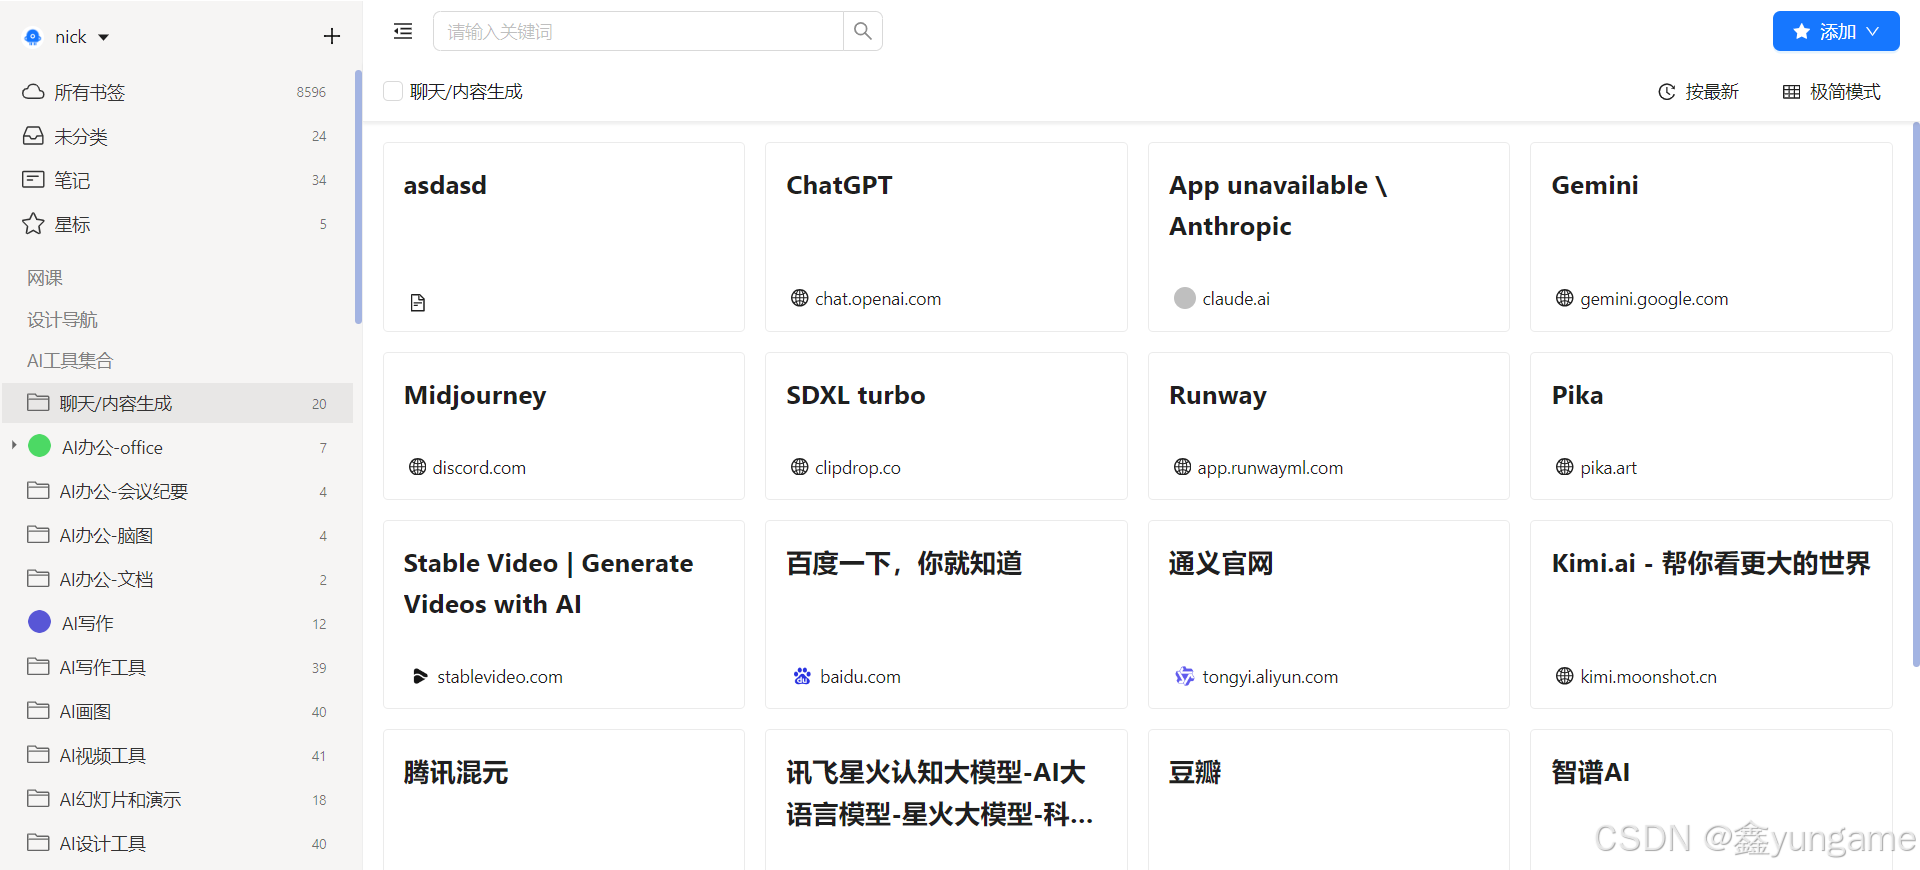1920x870 pixels.
Task: Click Tongyi favicon beside tongyi.aliyun.com
Action: pyautogui.click(x=1184, y=676)
